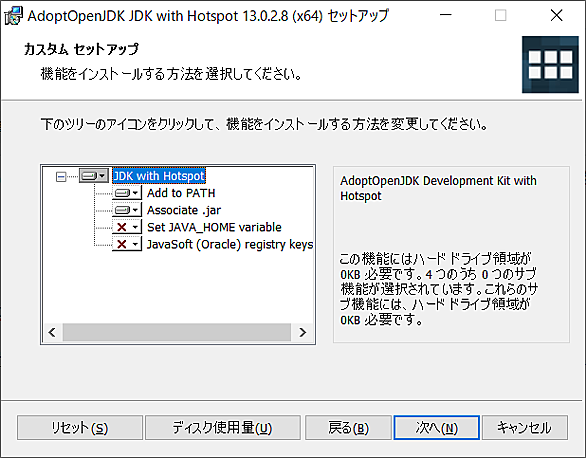Select the Set JAVA_HOME variable label
Image resolution: width=586 pixels, height=458 pixels.
coord(214,227)
